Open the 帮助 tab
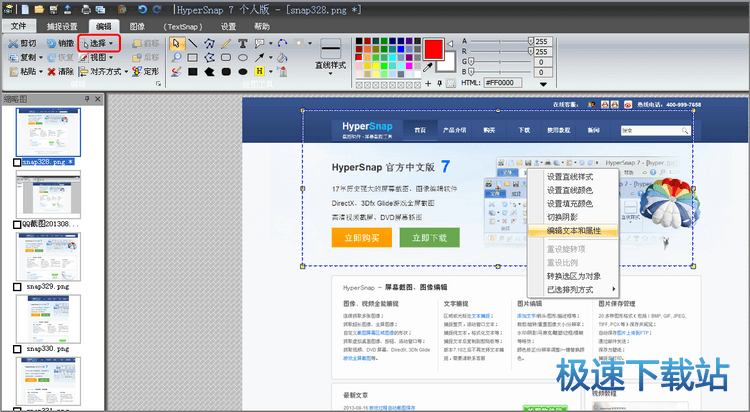Image resolution: width=750 pixels, height=412 pixels. (x=262, y=26)
